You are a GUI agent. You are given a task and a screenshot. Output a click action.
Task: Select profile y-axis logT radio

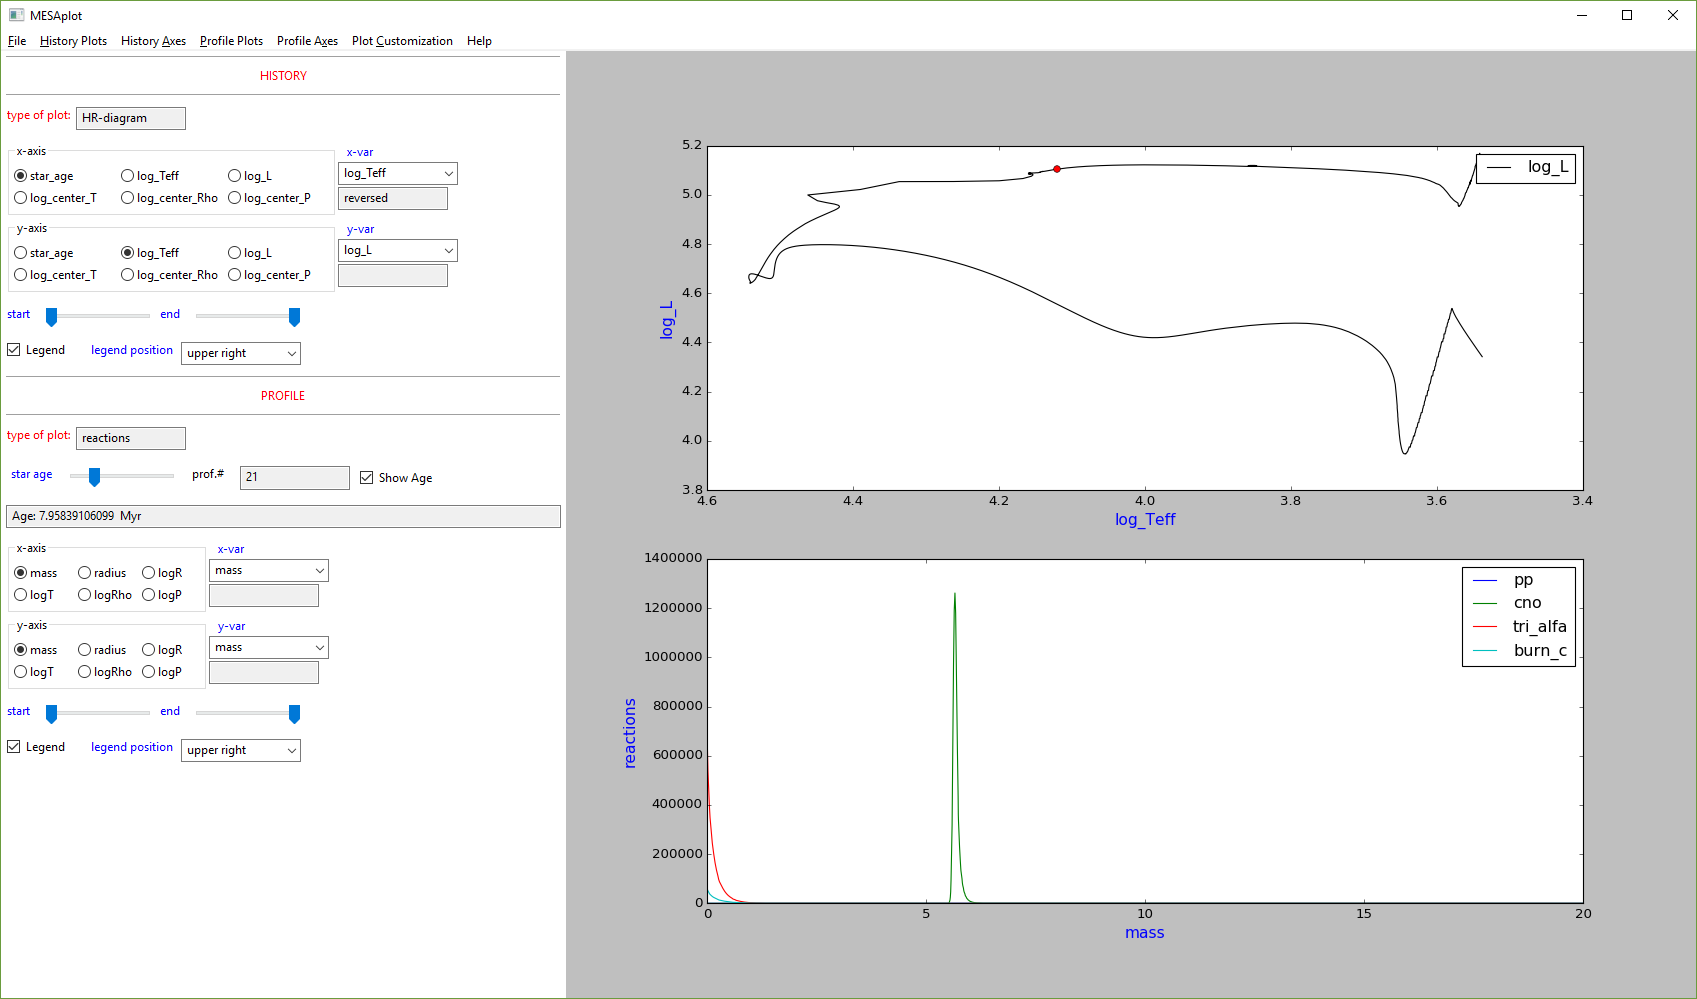[20, 672]
